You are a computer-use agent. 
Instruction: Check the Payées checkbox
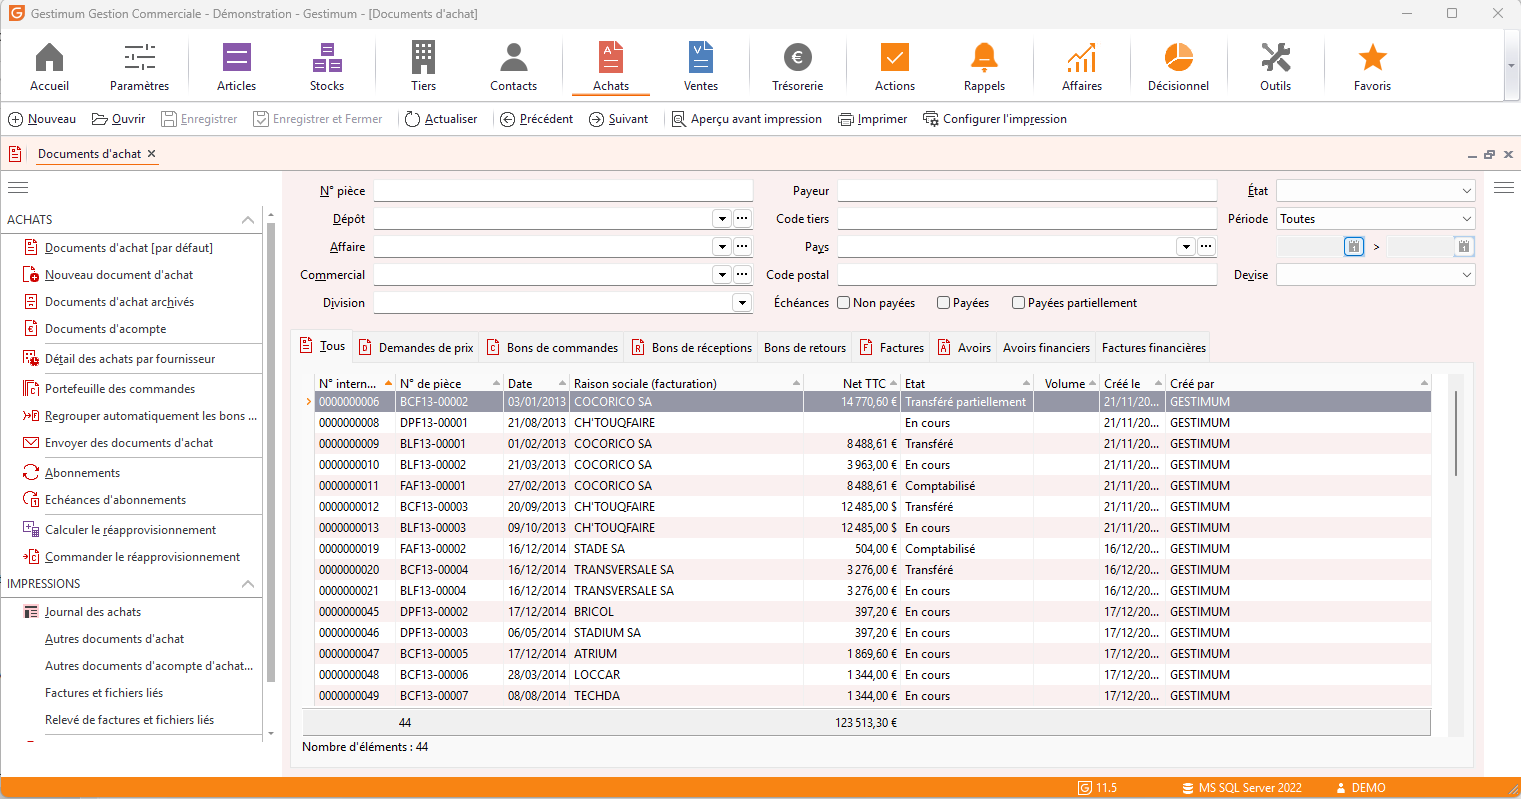click(944, 303)
